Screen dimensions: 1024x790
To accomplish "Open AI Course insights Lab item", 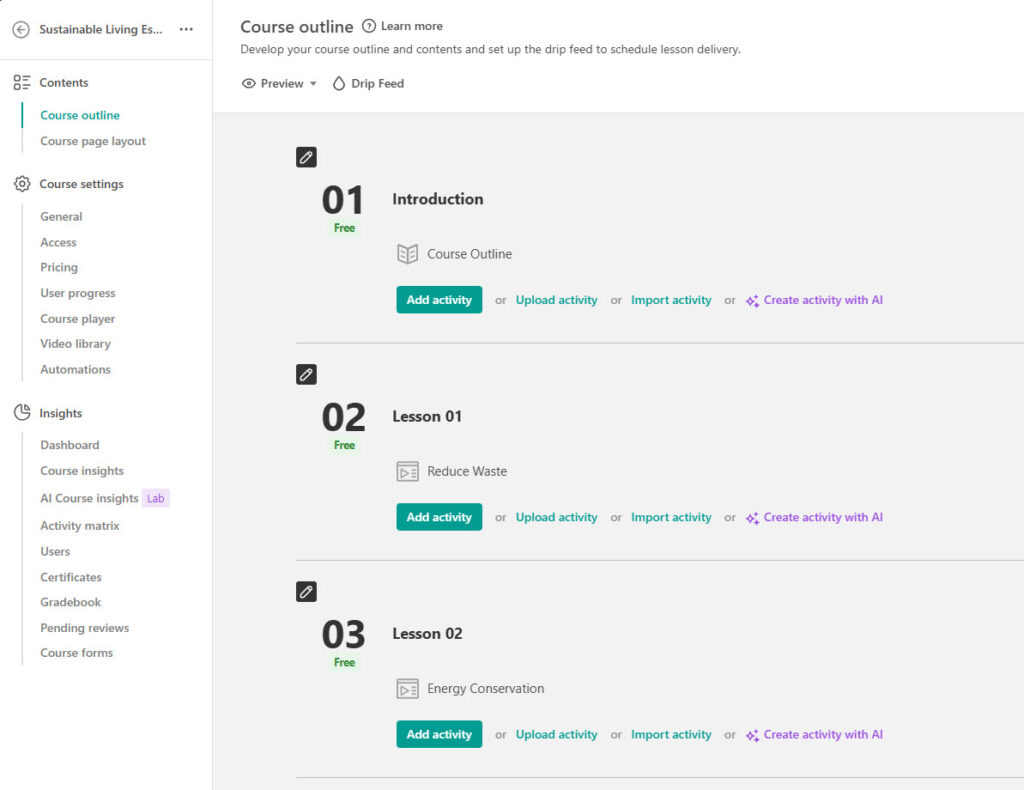I will [90, 498].
